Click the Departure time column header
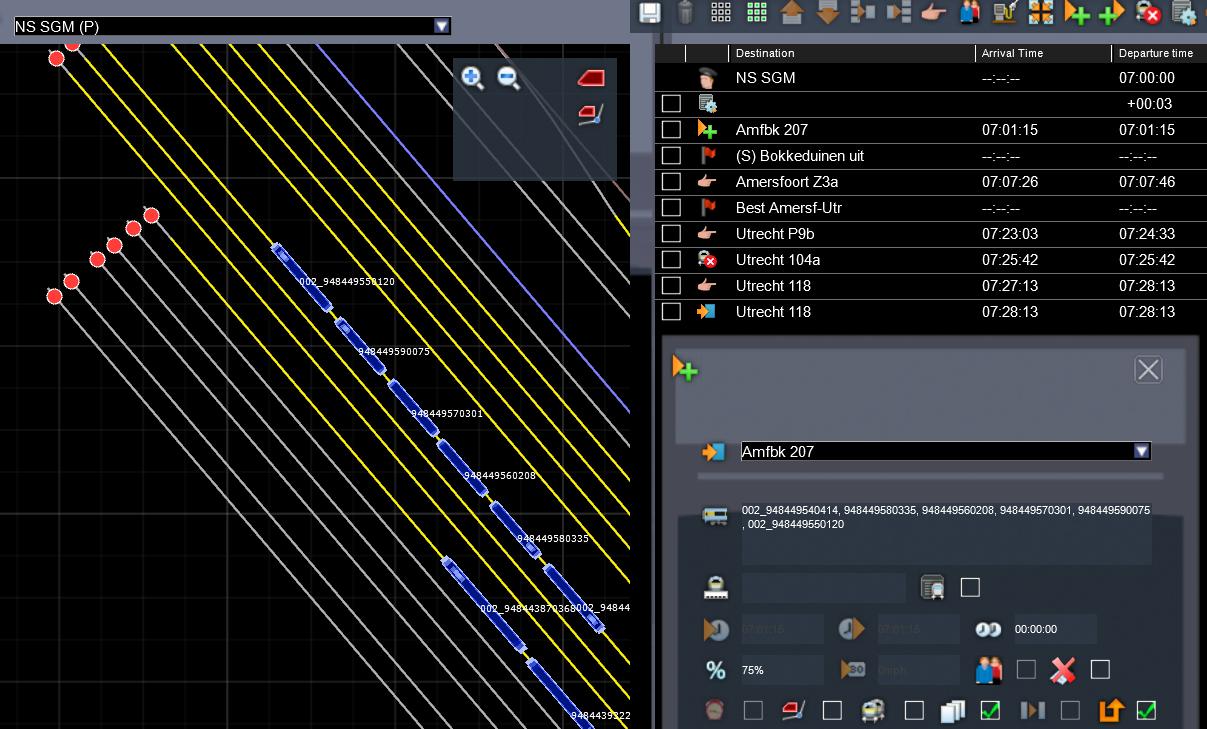This screenshot has width=1207, height=729. 1158,53
